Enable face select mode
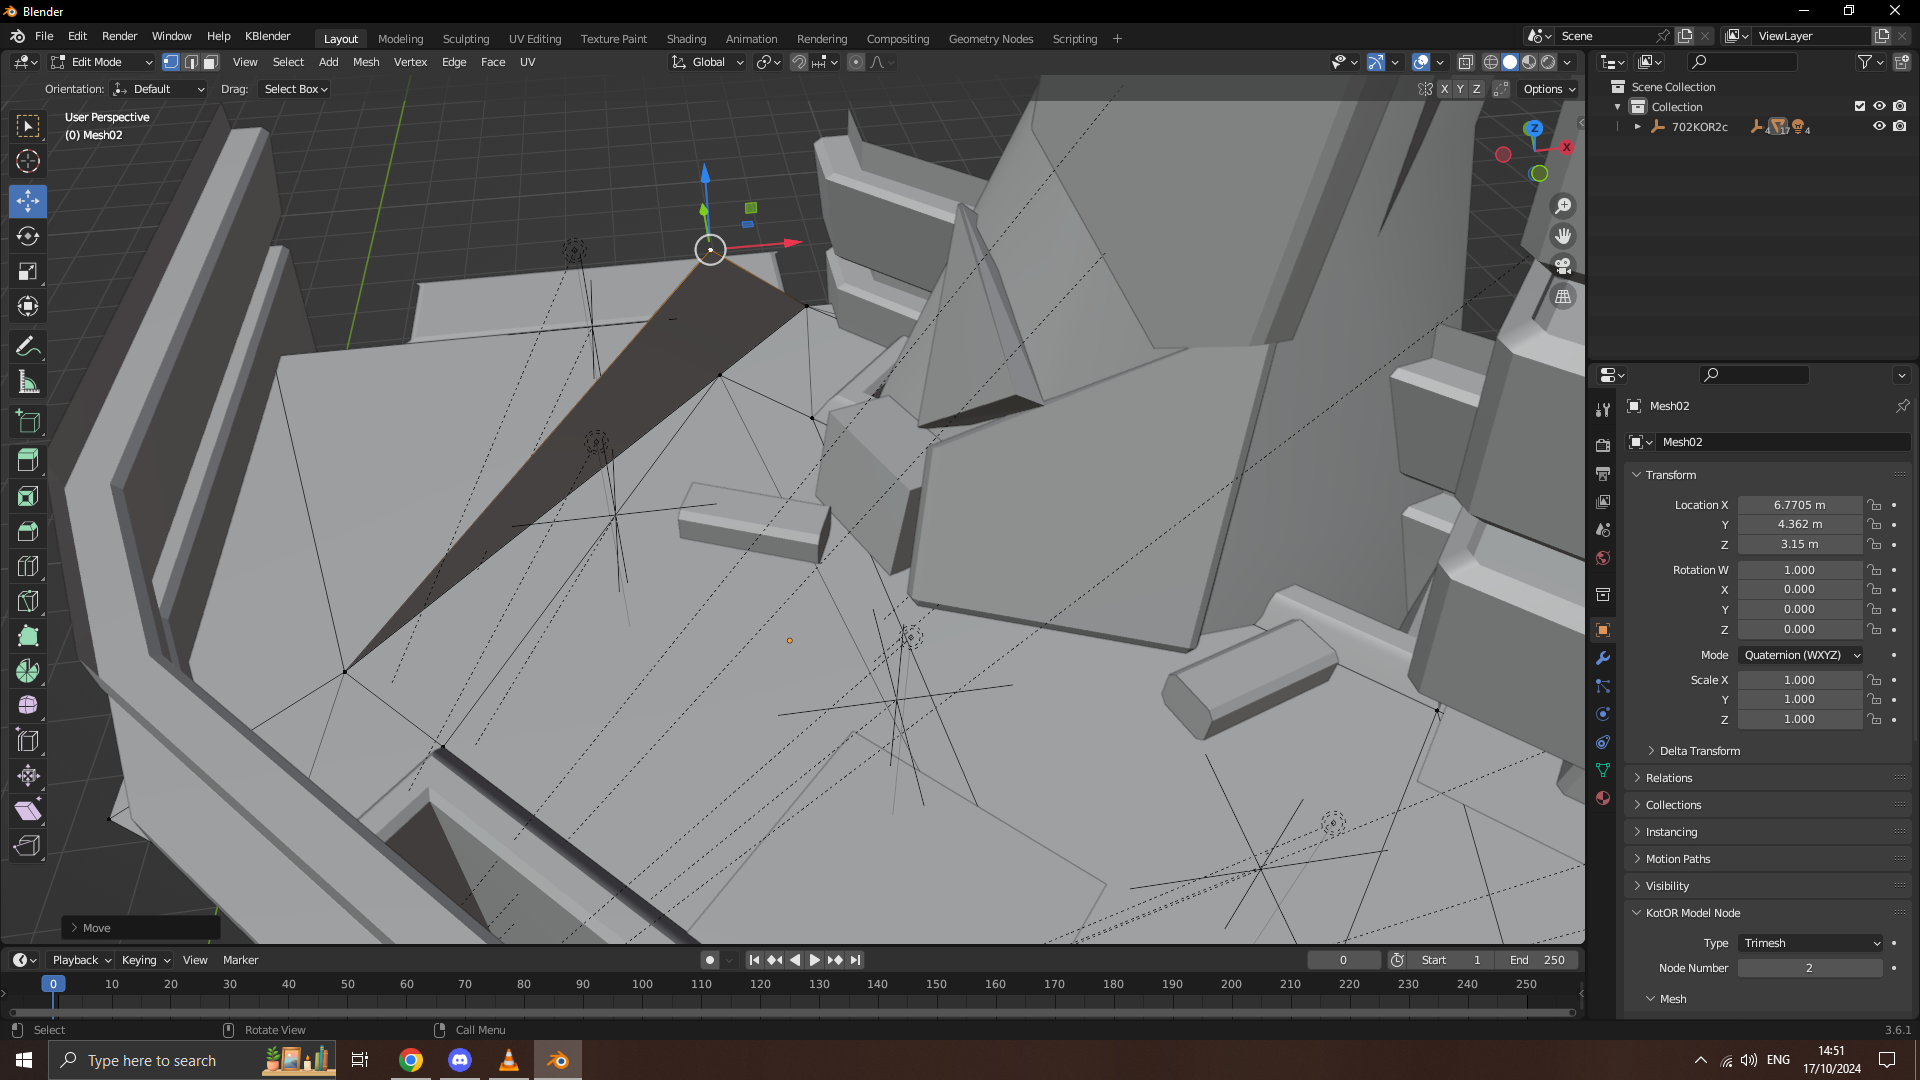This screenshot has width=1920, height=1080. 211,62
